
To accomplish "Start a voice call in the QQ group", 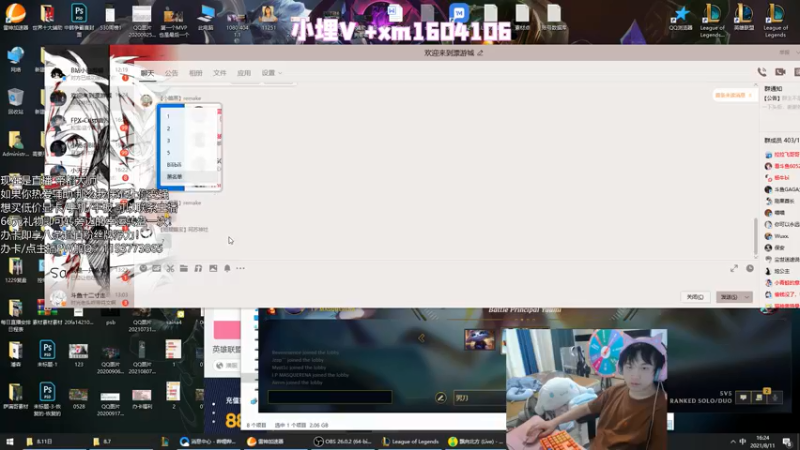I will (x=762, y=72).
